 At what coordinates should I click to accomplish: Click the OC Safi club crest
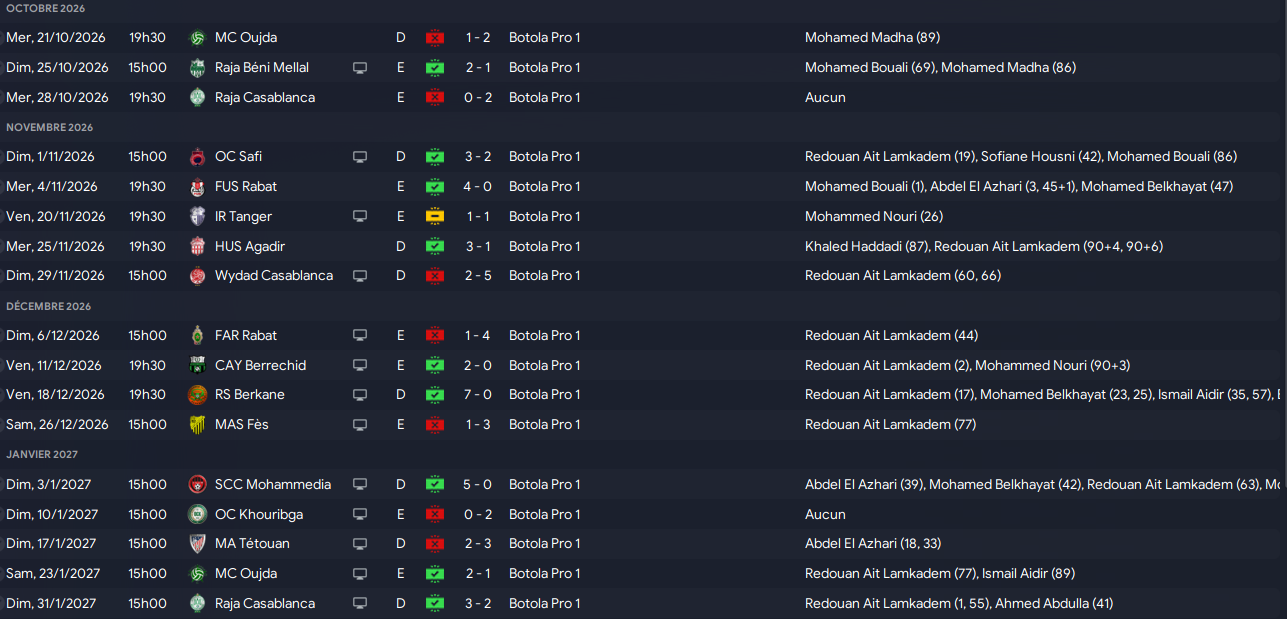[x=197, y=157]
